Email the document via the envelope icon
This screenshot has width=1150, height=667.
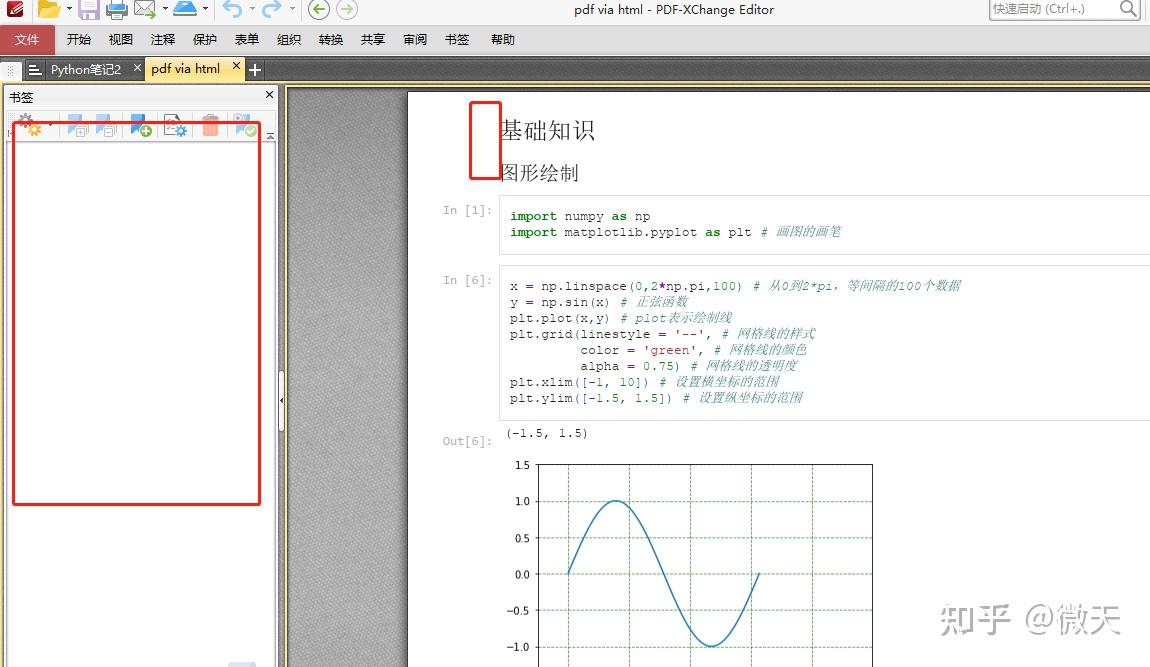pyautogui.click(x=144, y=11)
